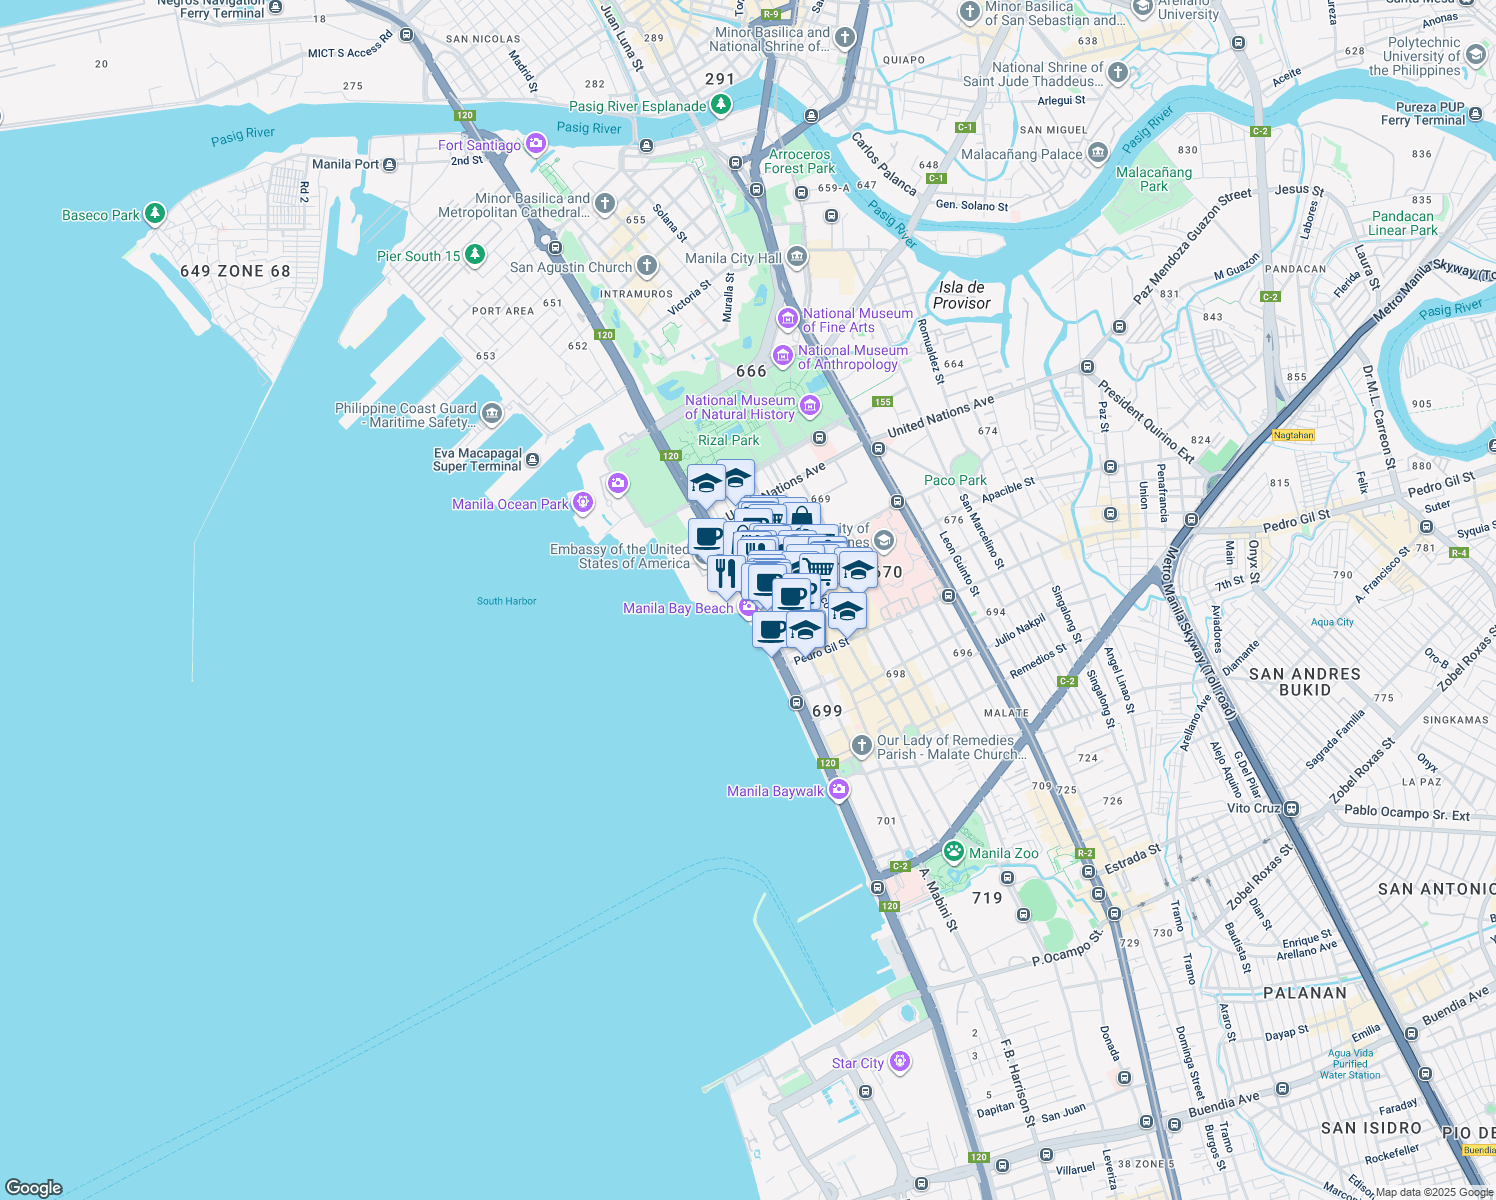Click the 'Rizal Park' label
1496x1200 pixels.
tap(729, 440)
